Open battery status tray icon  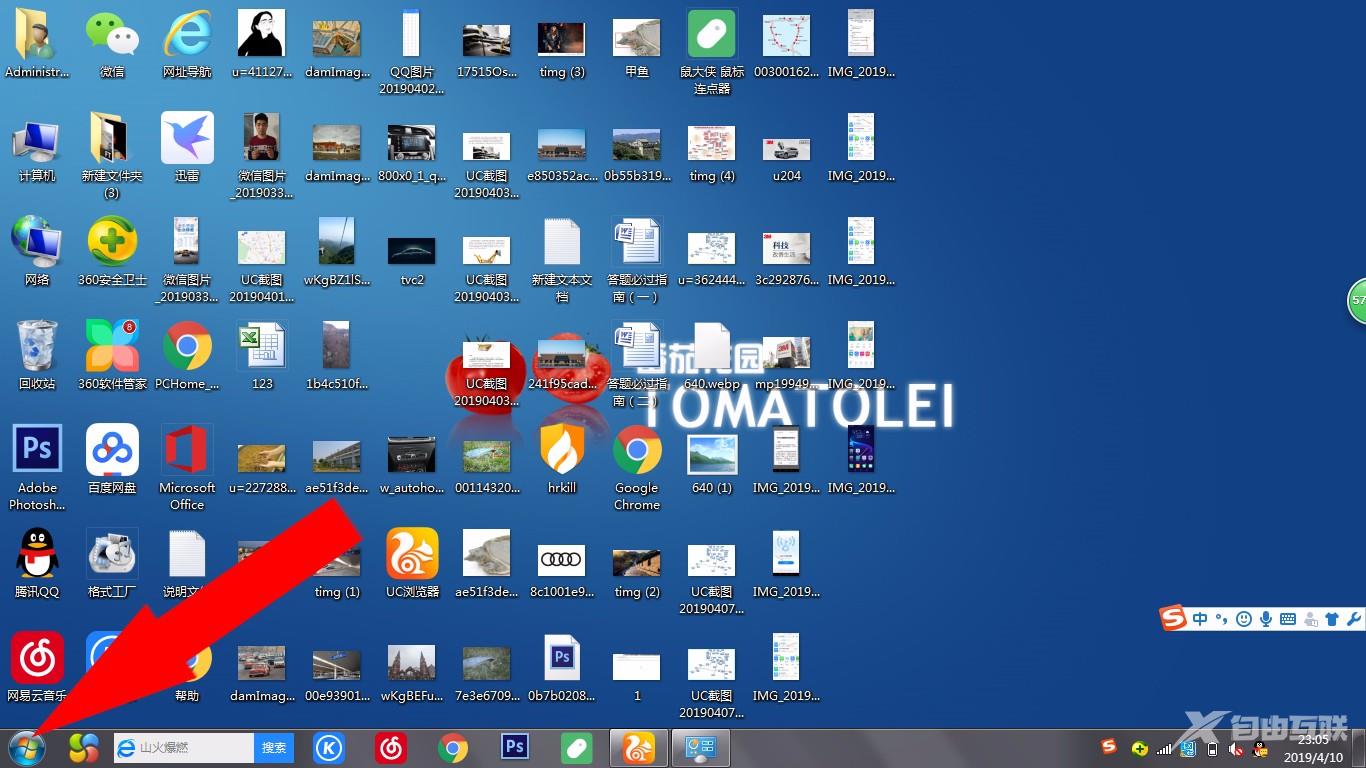click(1213, 748)
